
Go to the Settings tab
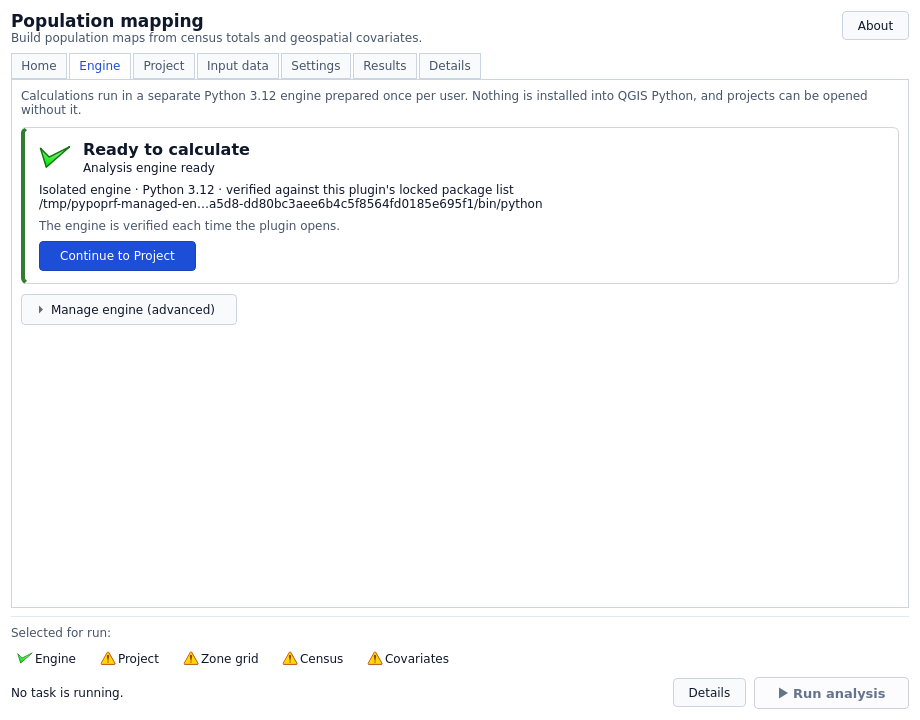pyautogui.click(x=316, y=66)
